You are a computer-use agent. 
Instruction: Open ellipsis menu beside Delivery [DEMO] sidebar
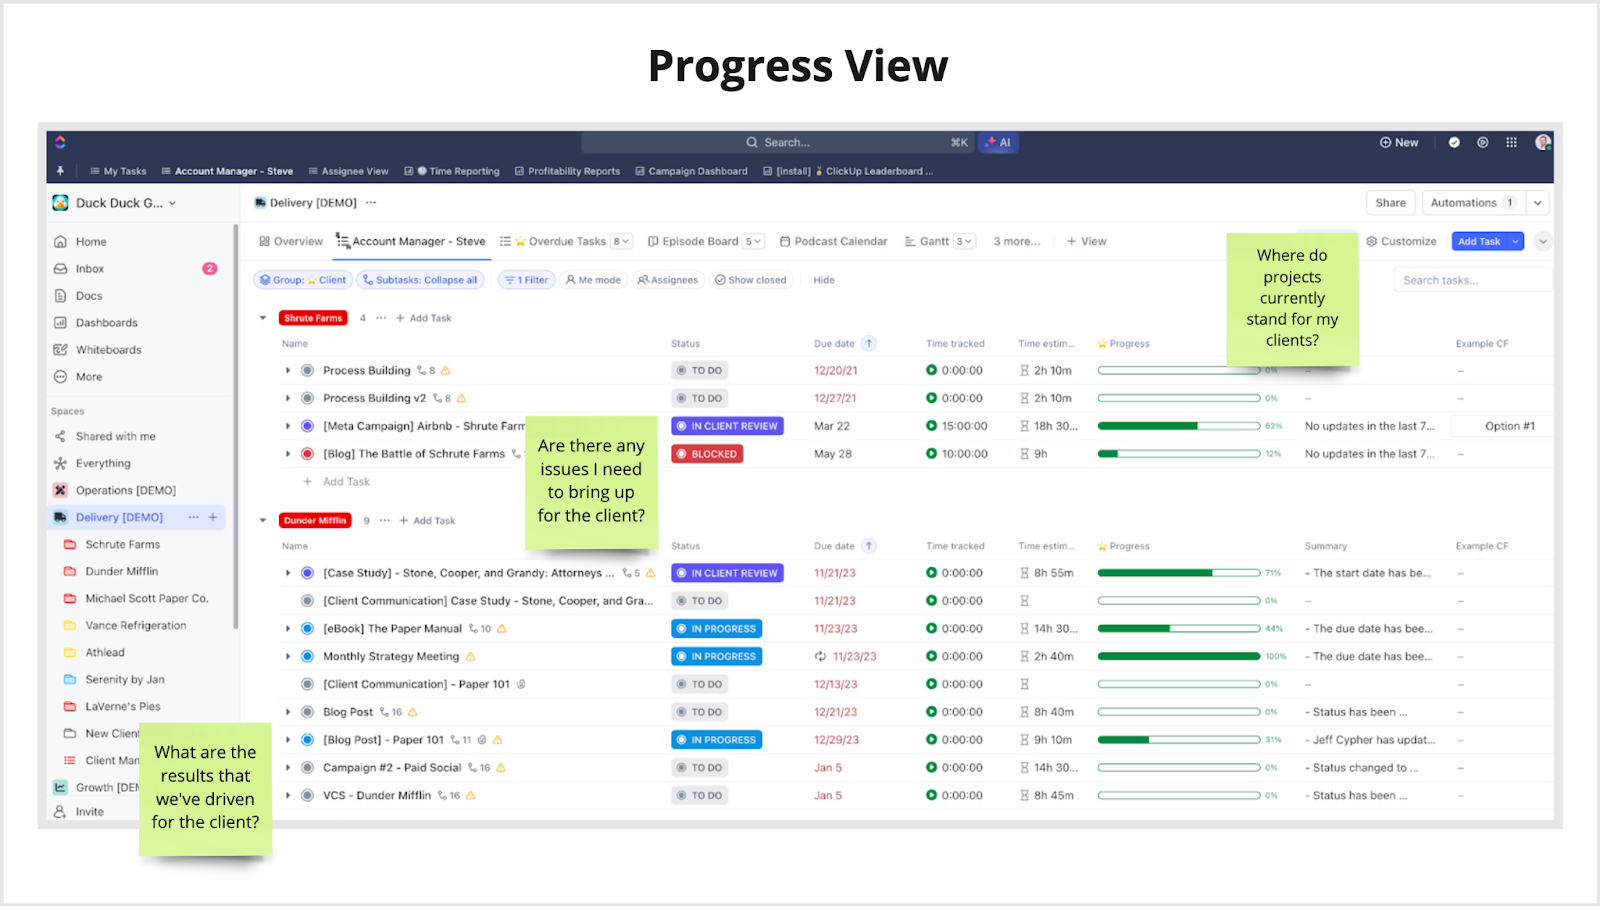point(194,517)
